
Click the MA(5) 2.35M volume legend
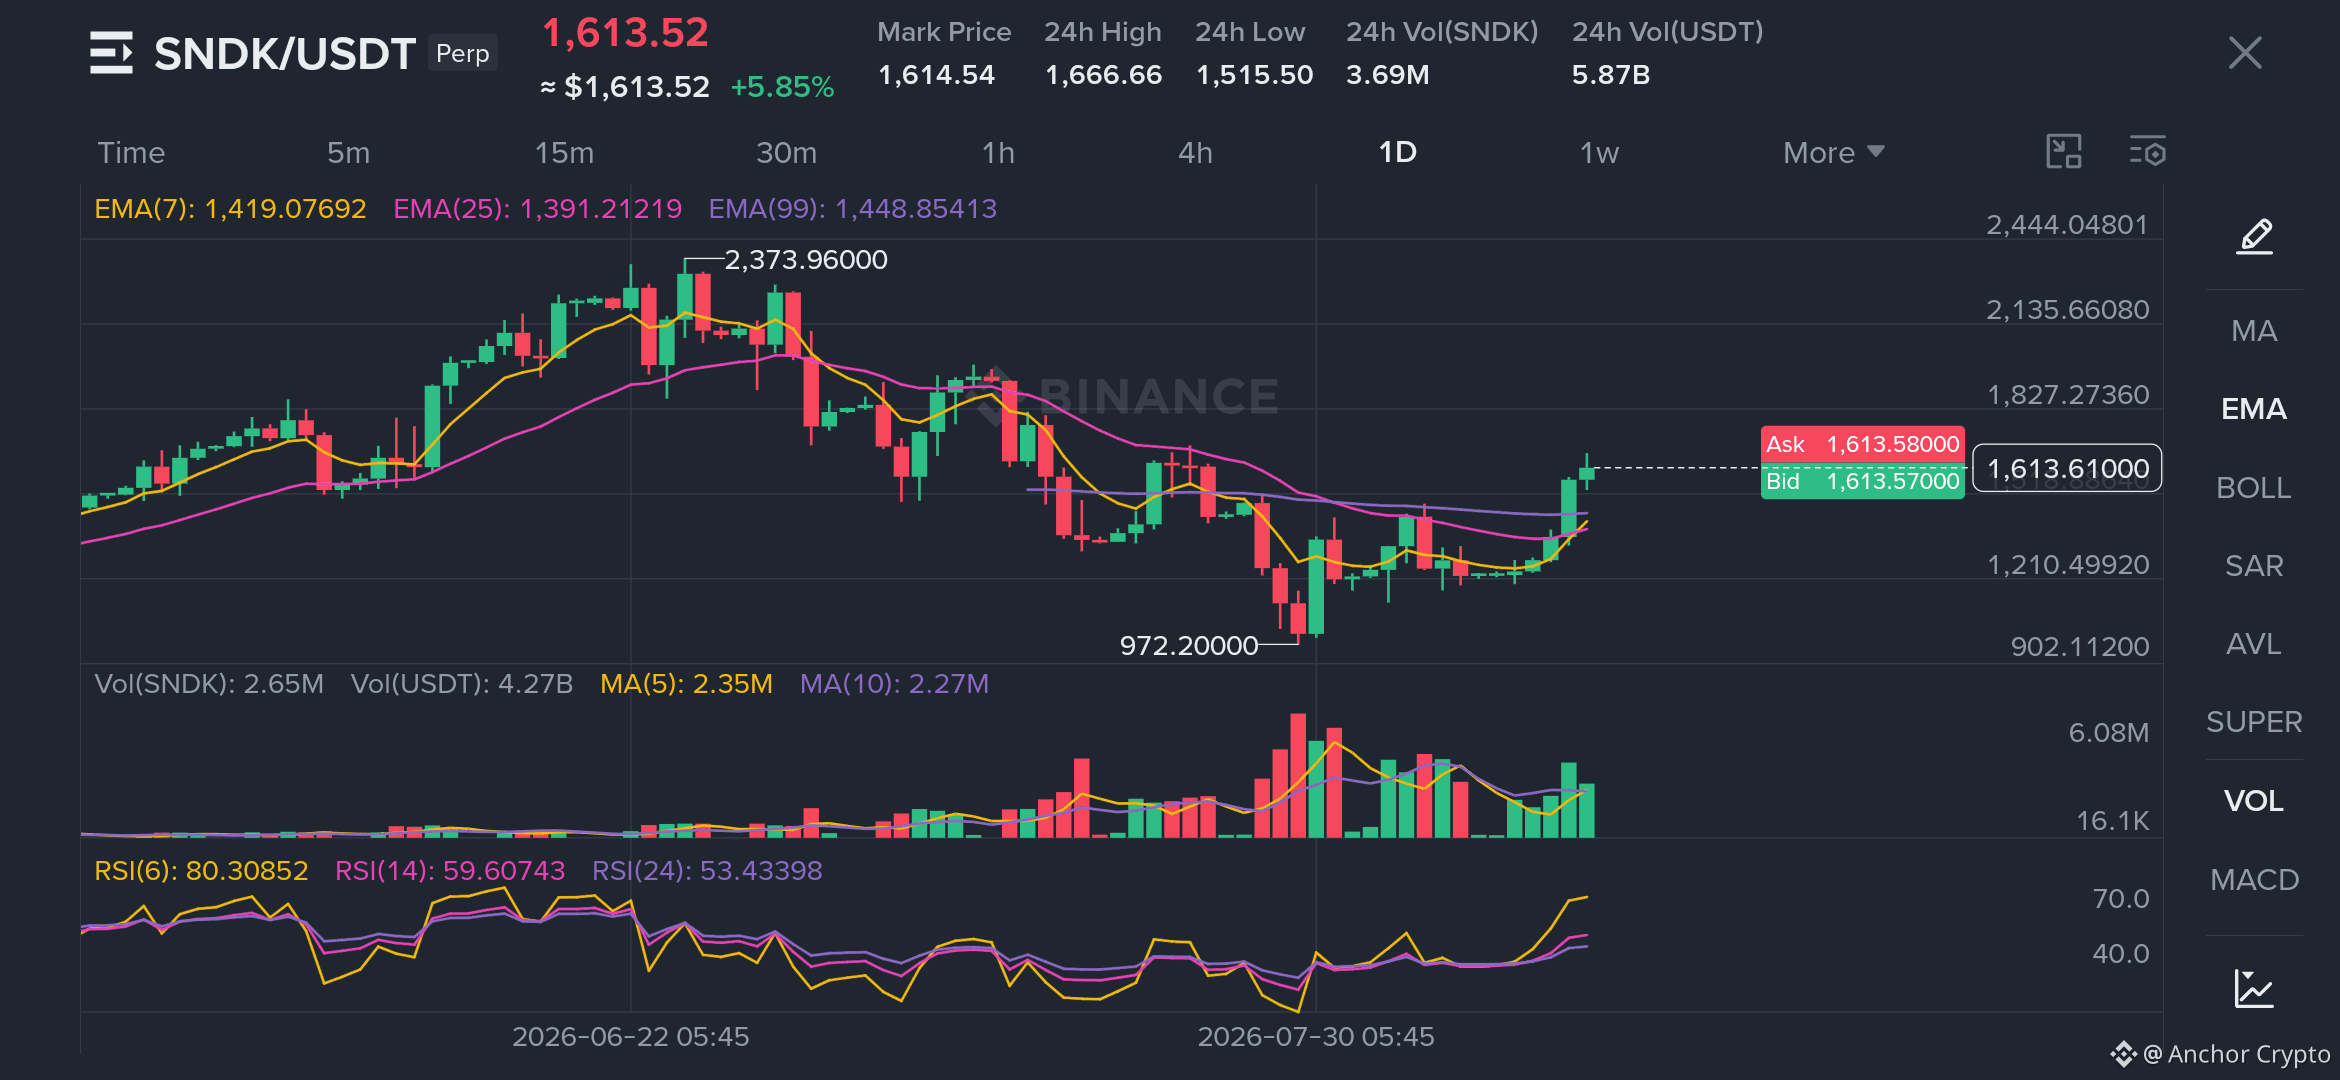[x=686, y=683]
